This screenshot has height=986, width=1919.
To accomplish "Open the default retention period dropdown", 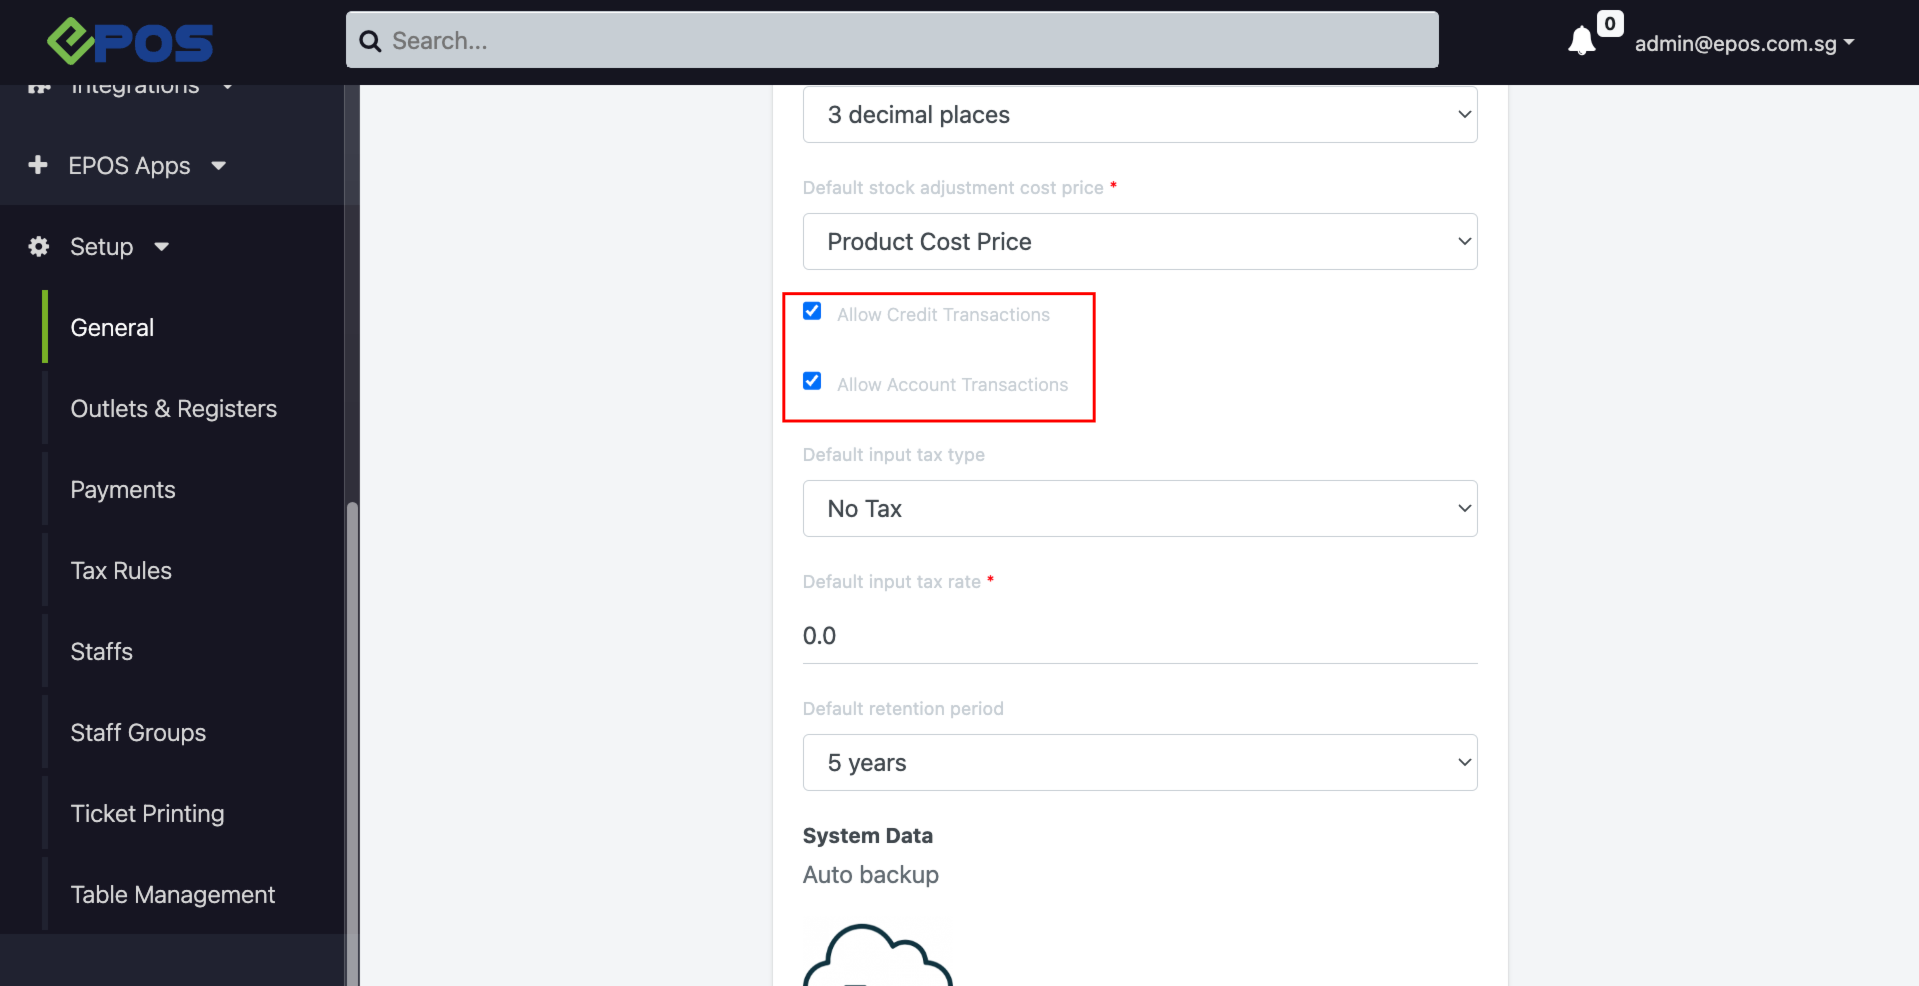I will coord(1139,763).
